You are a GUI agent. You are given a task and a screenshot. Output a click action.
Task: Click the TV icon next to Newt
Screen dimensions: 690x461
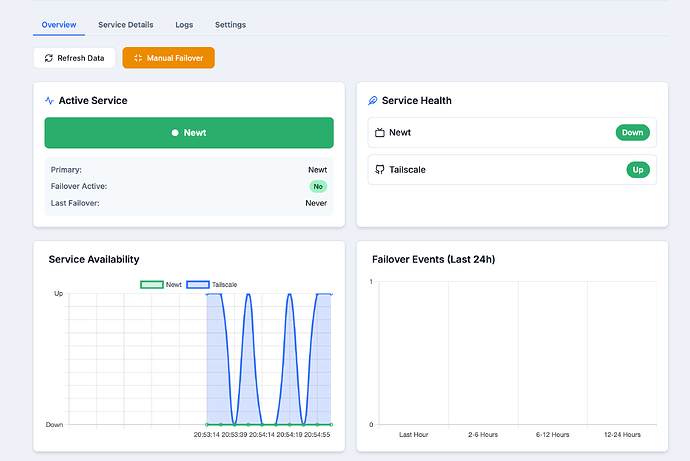(x=380, y=132)
